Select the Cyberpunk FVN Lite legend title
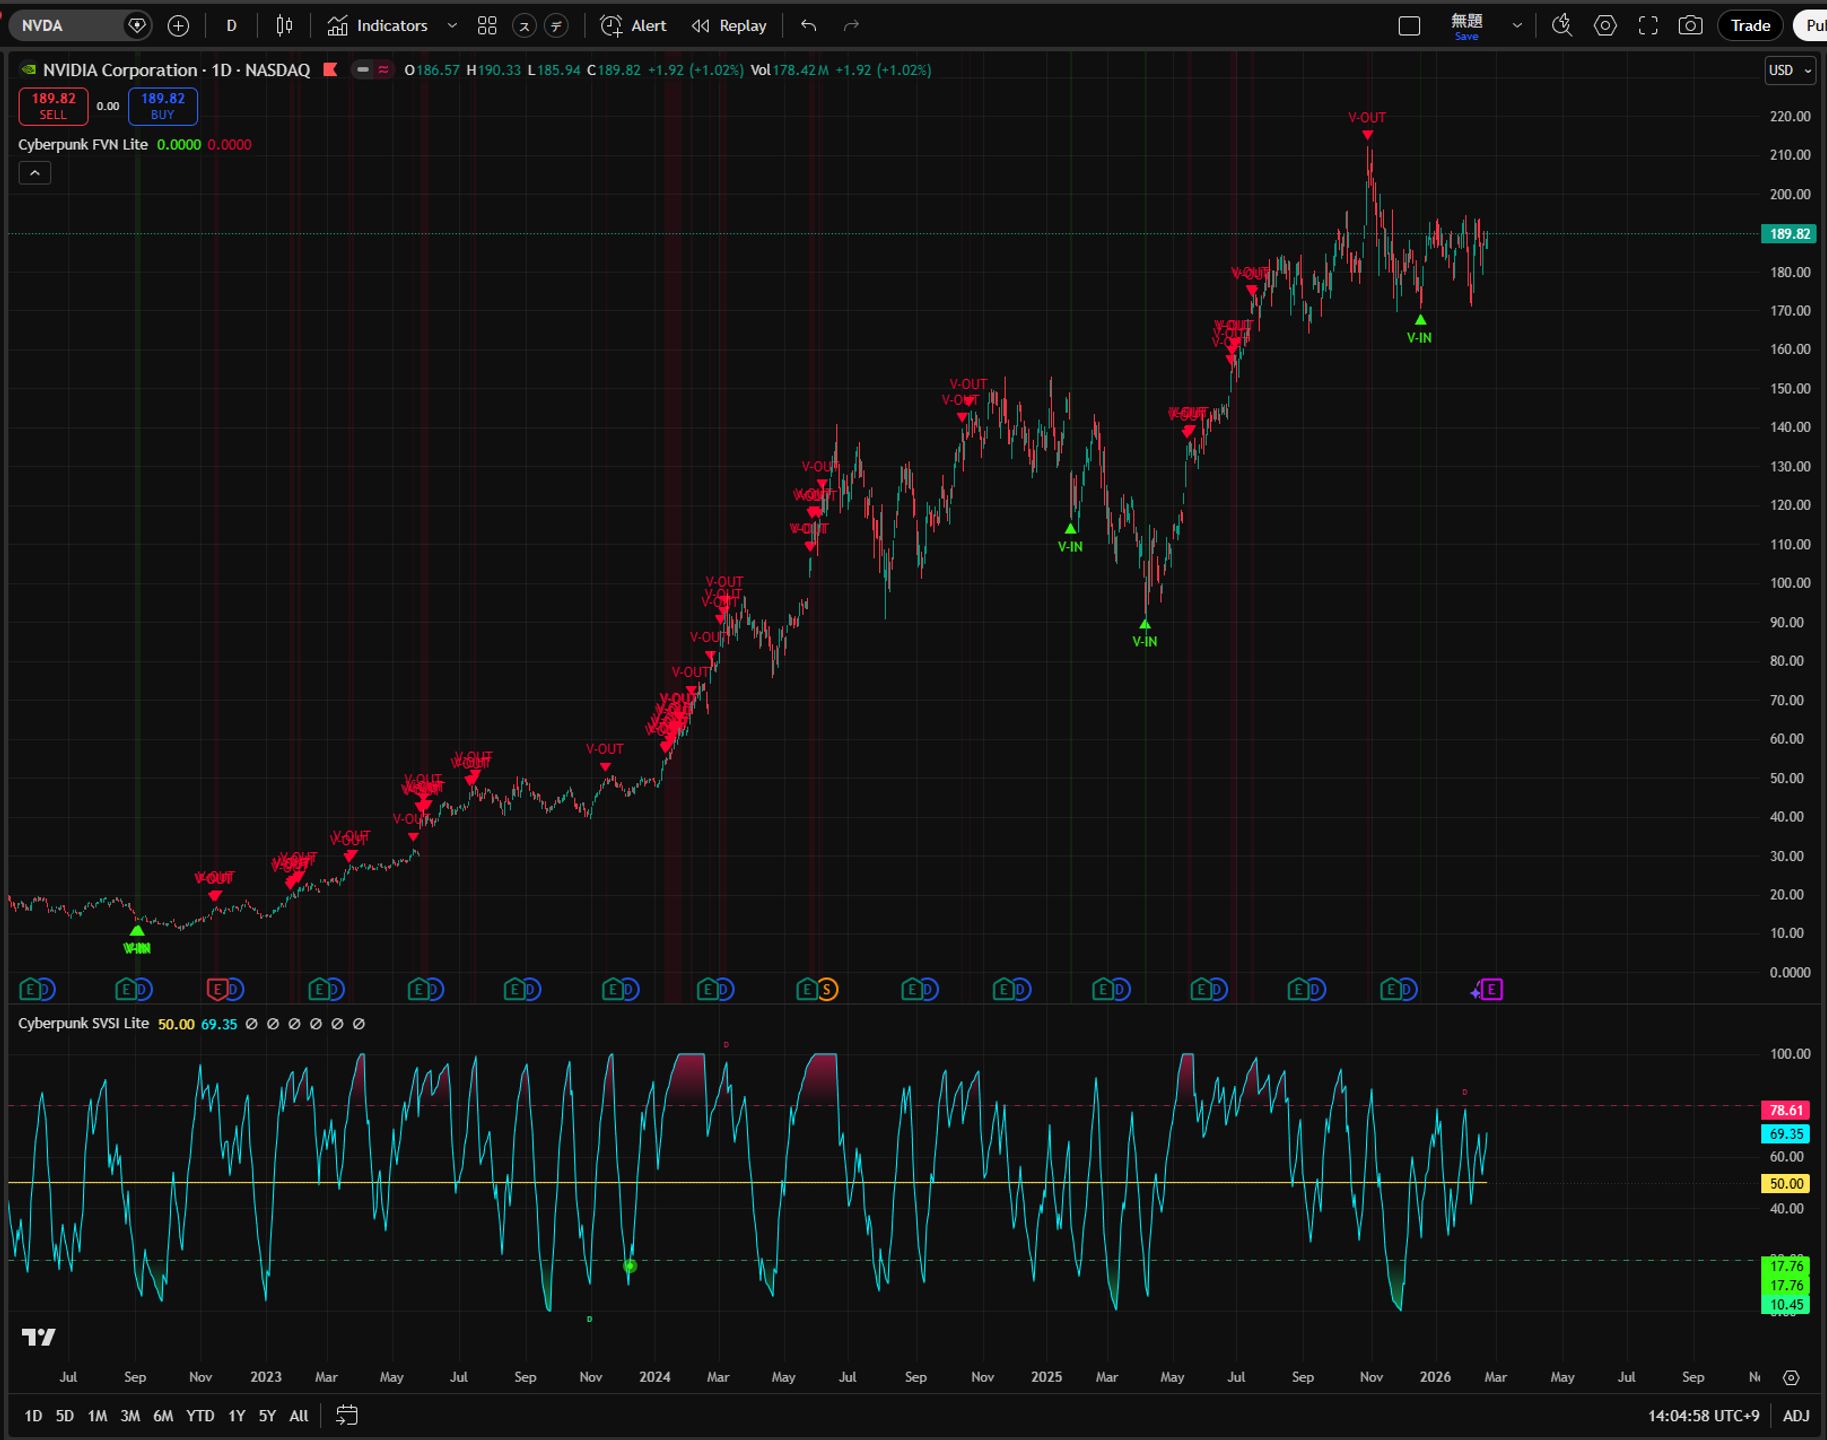1827x1440 pixels. pyautogui.click(x=83, y=145)
